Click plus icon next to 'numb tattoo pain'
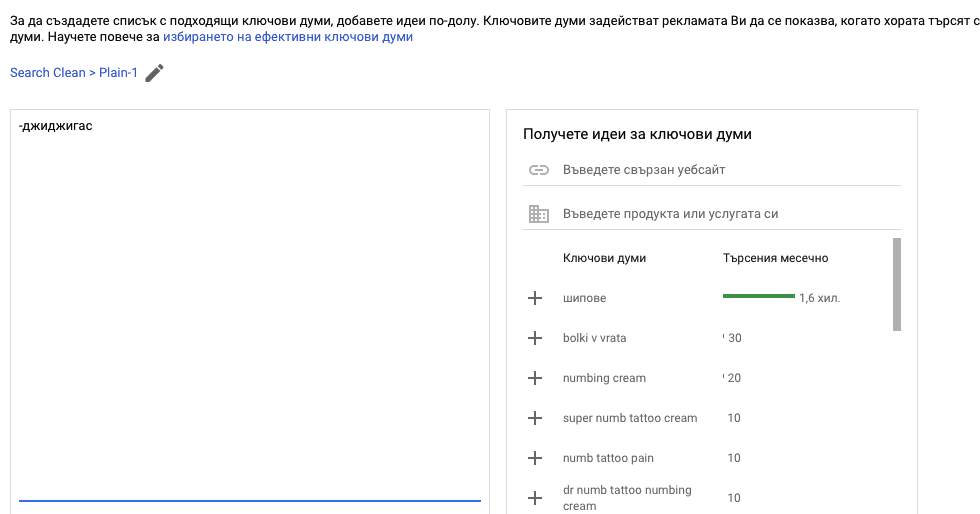Screen dimensions: 980x514 (x=535, y=458)
